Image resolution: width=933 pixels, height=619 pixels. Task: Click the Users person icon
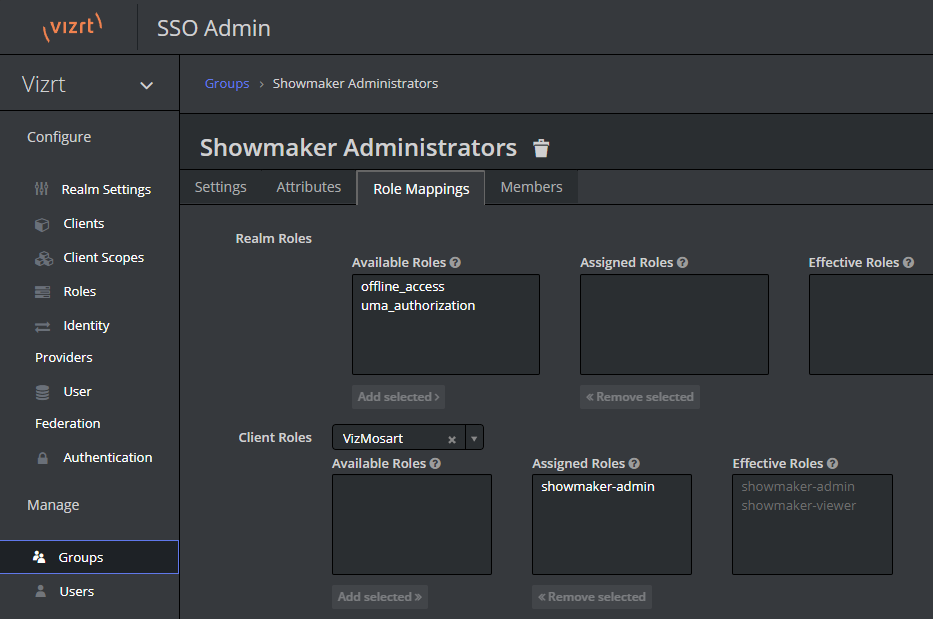(40, 591)
